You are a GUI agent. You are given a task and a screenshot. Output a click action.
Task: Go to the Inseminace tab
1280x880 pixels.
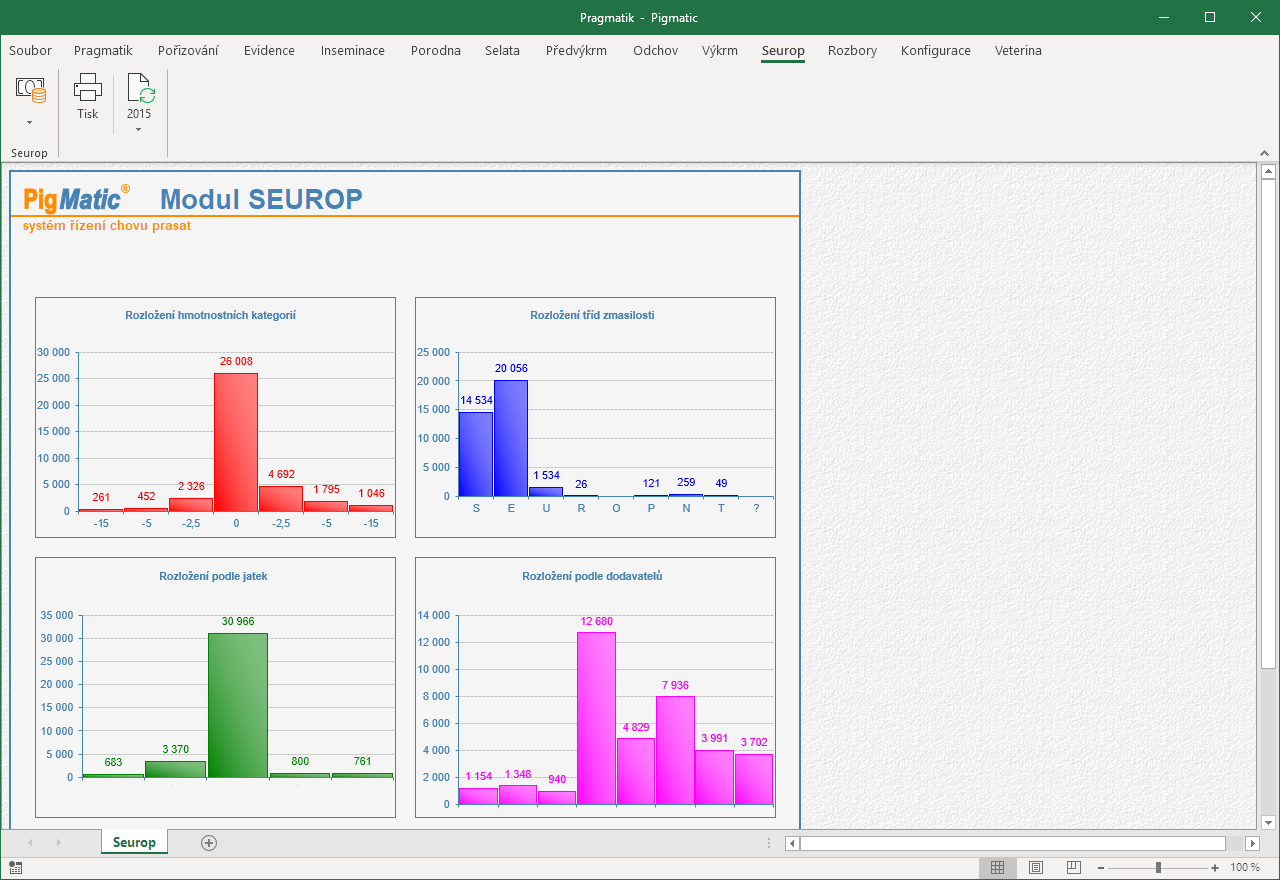click(353, 51)
